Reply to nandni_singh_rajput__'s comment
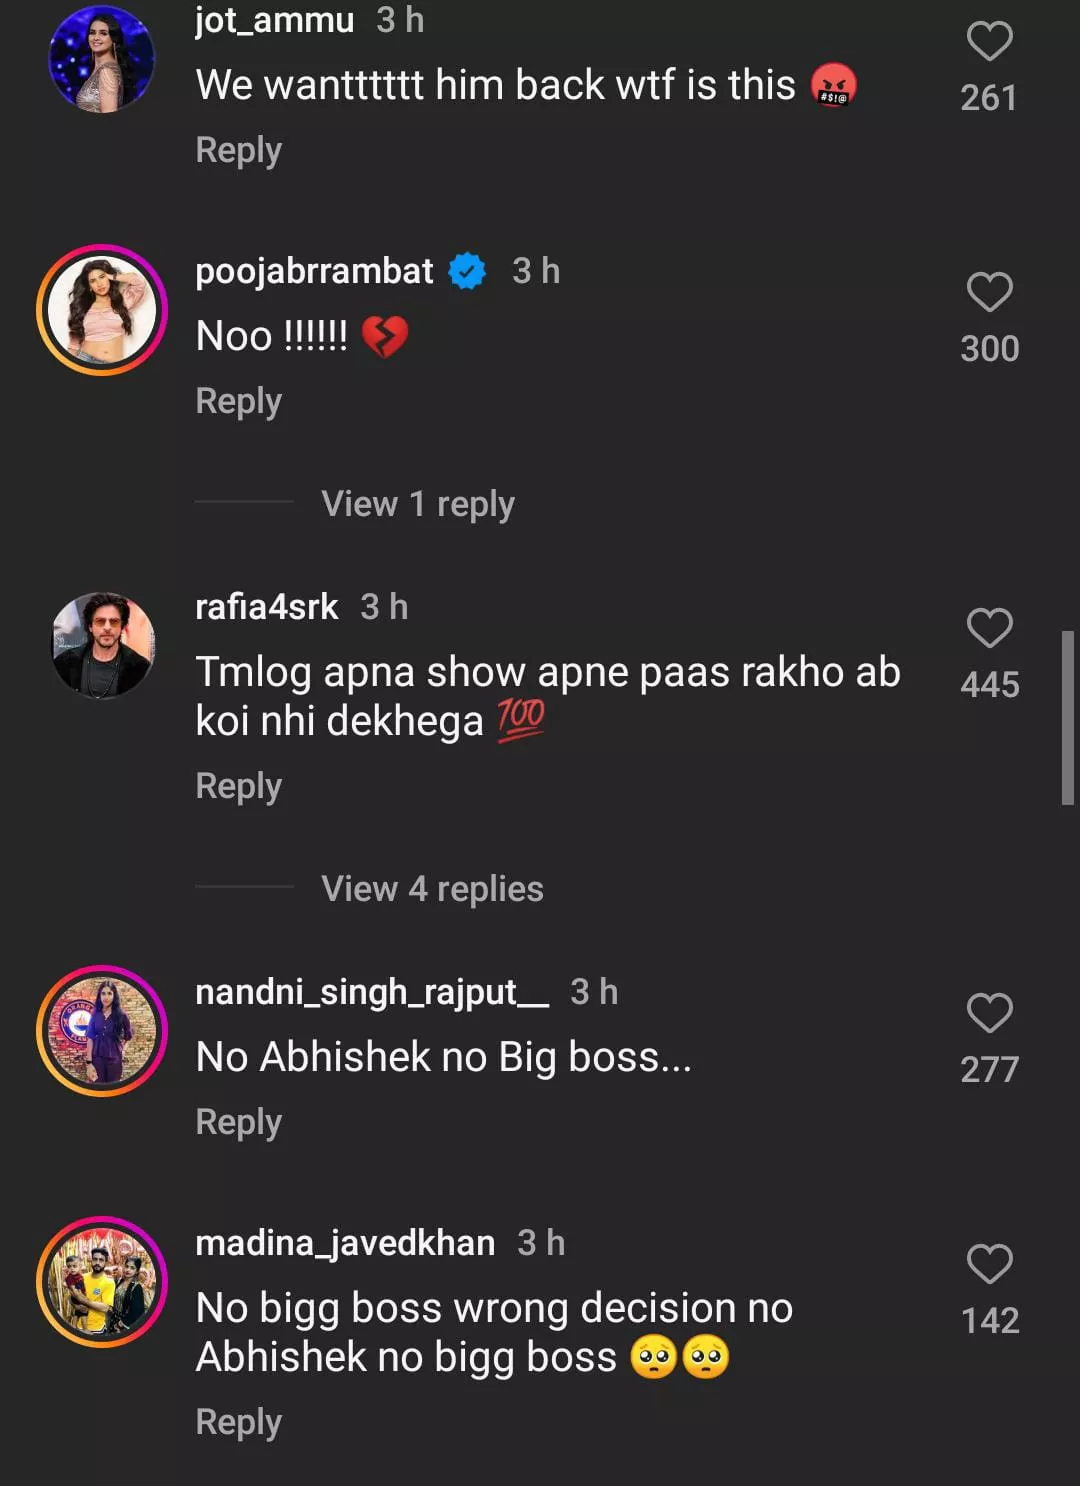1080x1486 pixels. [x=238, y=1122]
